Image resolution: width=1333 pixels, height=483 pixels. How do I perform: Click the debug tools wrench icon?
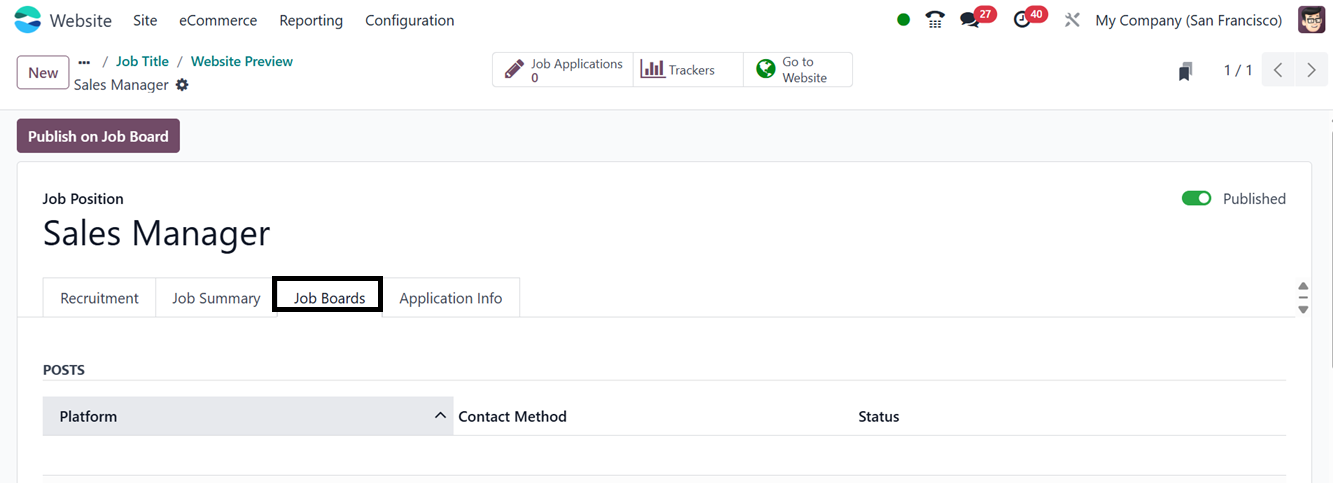coord(1072,20)
